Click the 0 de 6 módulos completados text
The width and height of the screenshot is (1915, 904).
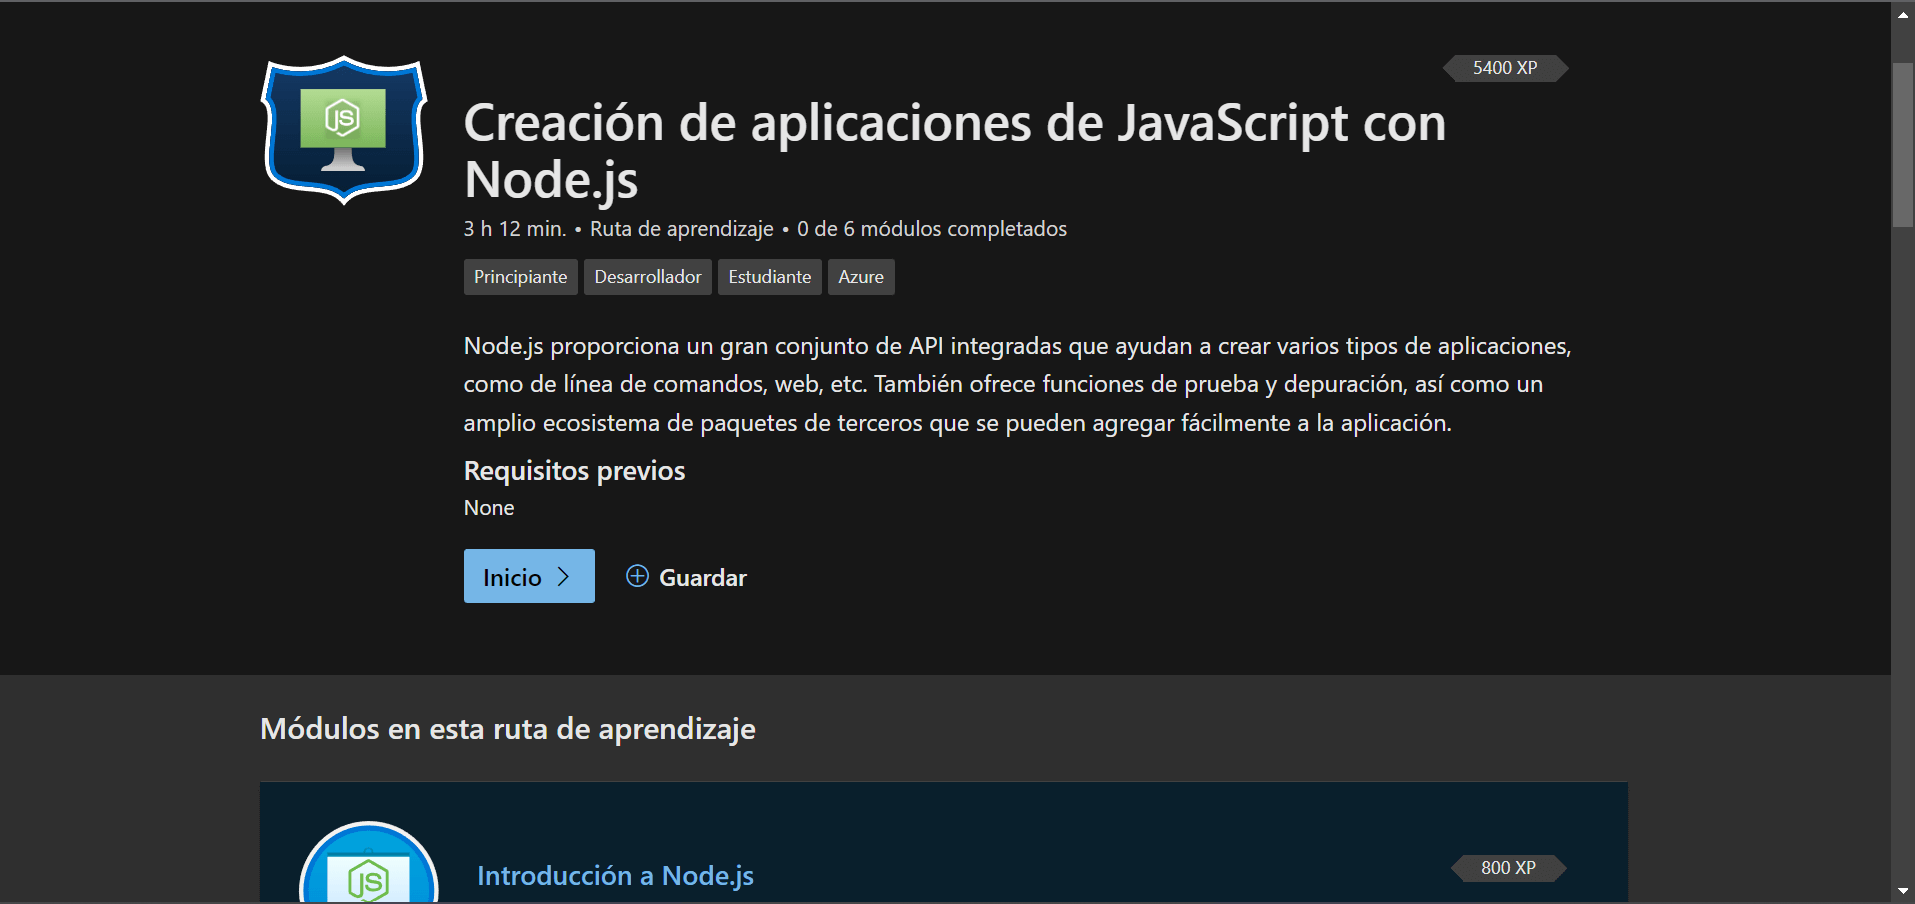coord(932,229)
